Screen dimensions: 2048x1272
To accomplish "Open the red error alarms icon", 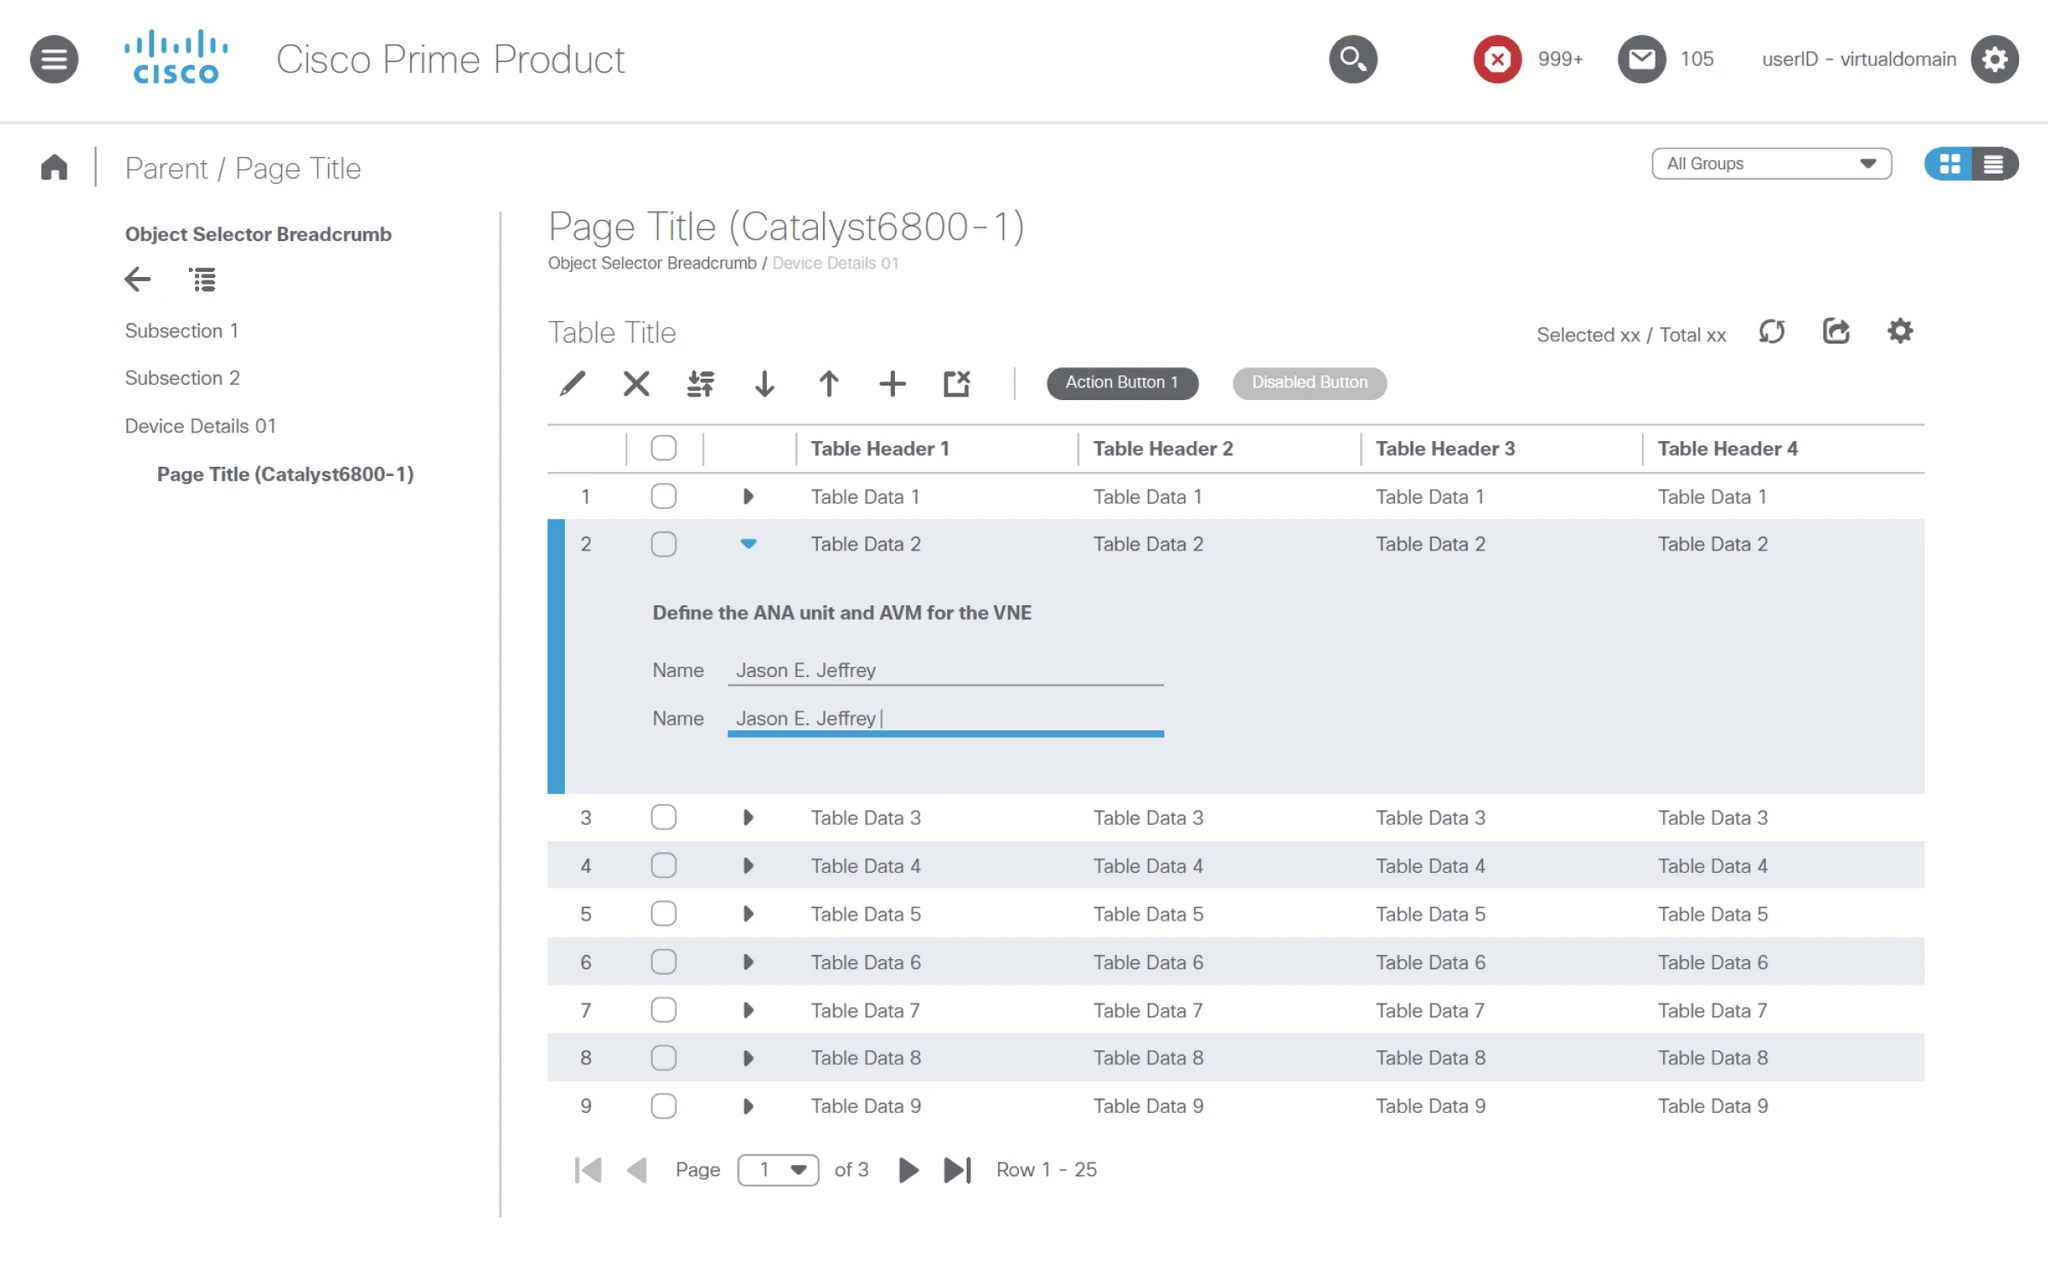I will (1497, 59).
